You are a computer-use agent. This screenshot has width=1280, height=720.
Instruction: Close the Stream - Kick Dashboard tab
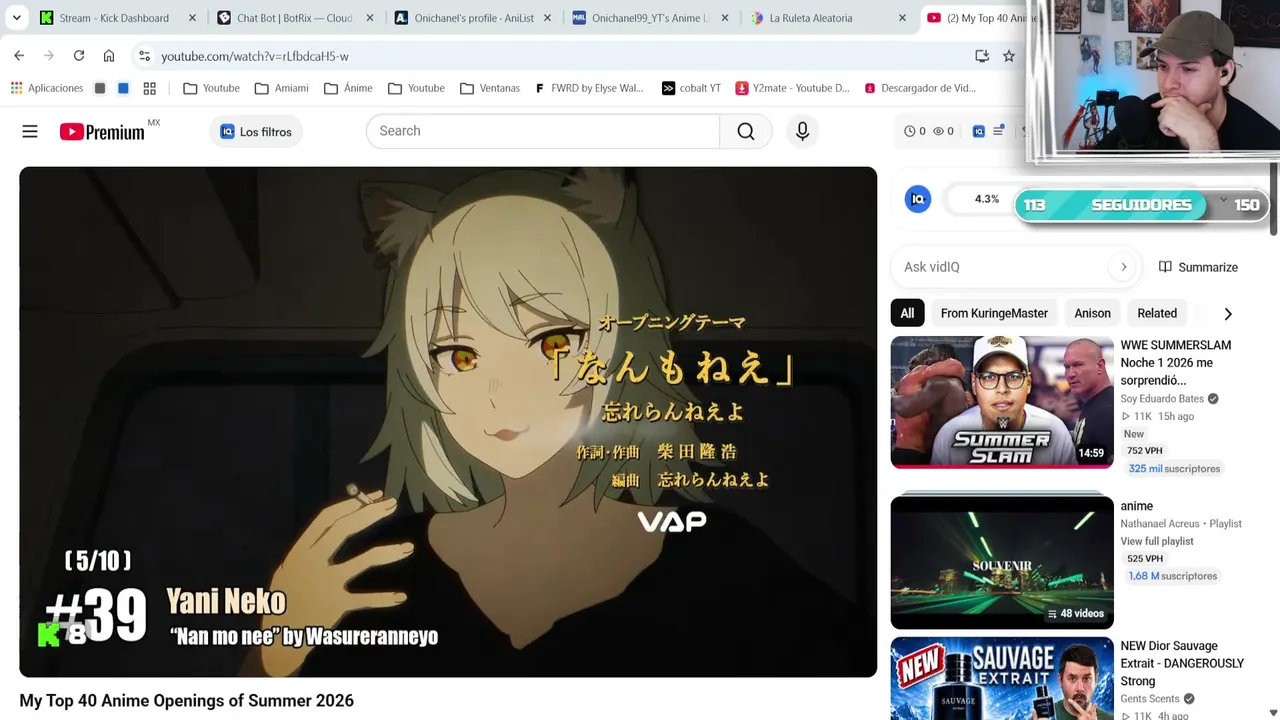coord(192,18)
